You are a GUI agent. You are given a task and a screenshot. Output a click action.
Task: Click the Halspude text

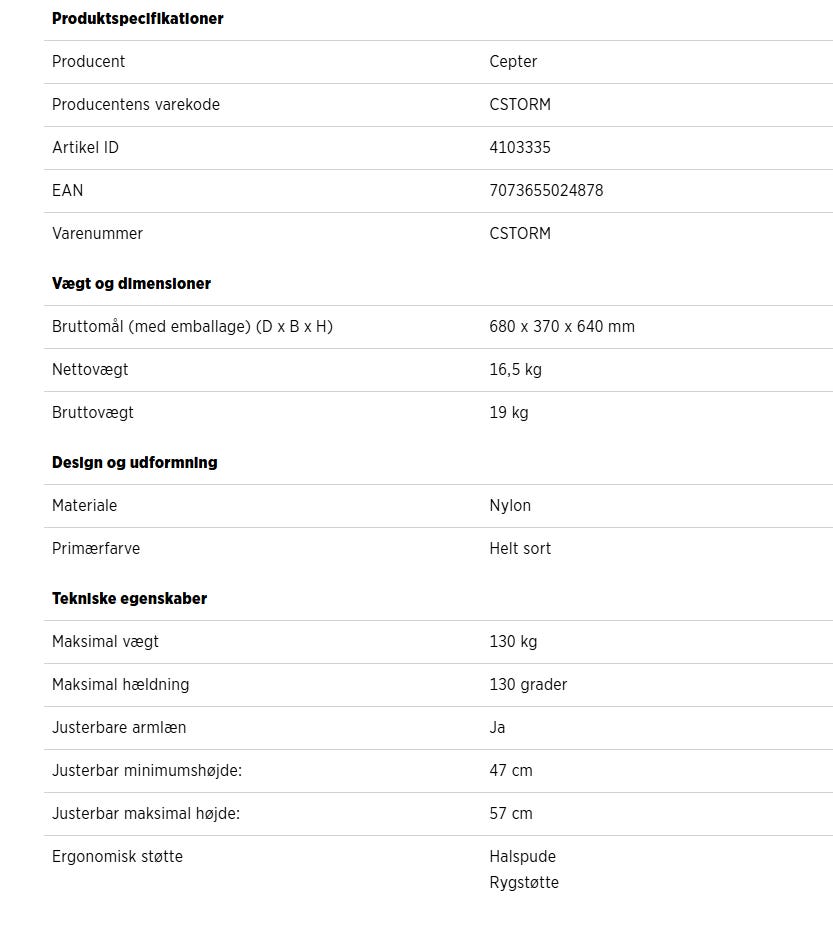(522, 857)
